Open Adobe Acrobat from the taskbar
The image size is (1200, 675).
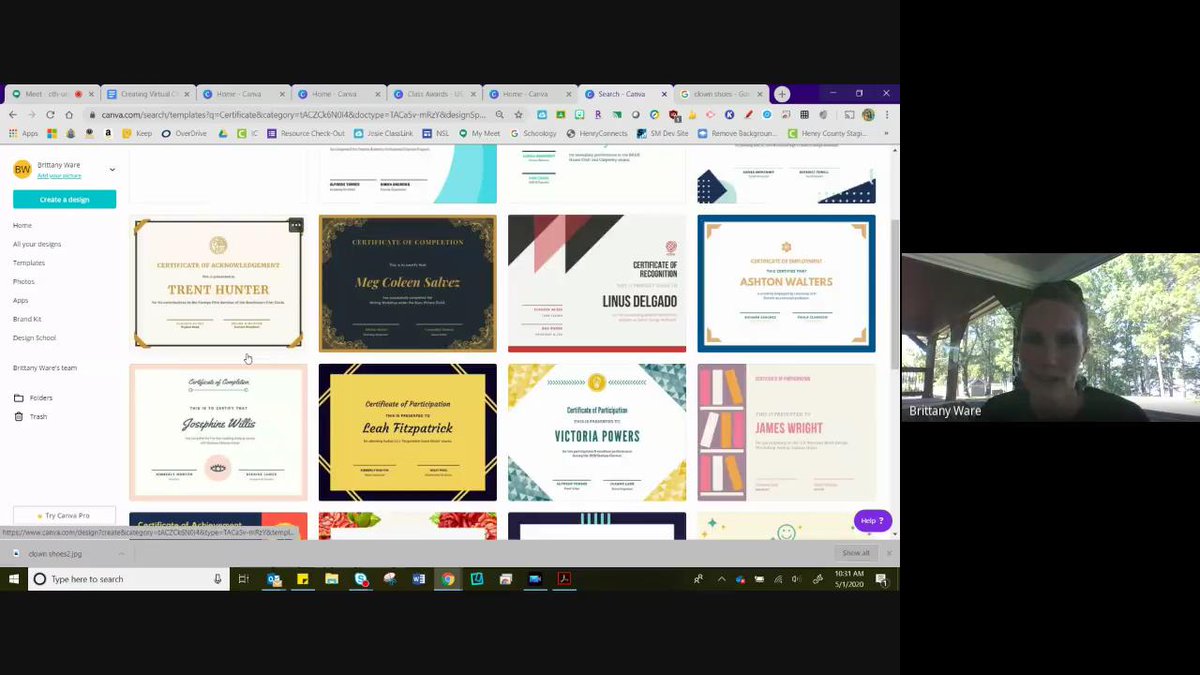click(x=566, y=578)
